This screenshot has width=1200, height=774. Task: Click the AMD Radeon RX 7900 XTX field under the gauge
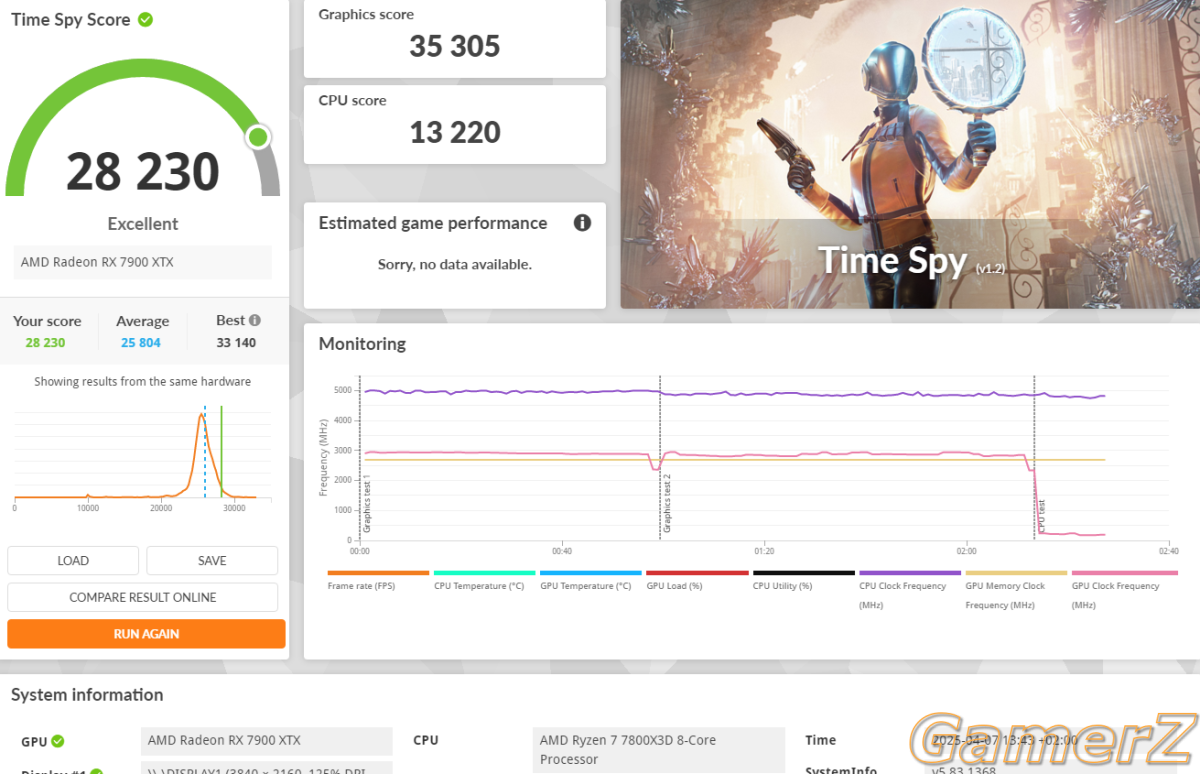[143, 262]
